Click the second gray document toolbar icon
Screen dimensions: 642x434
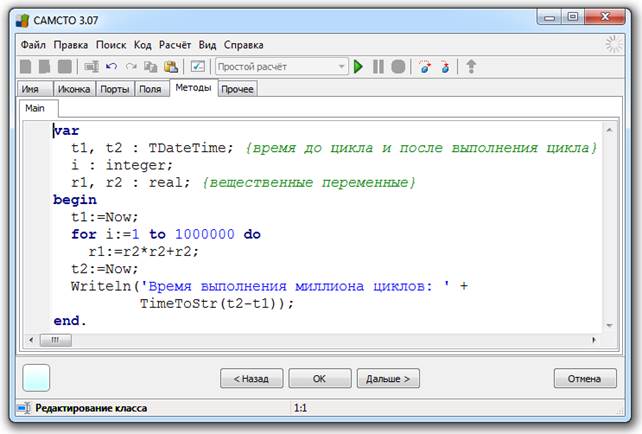click(44, 66)
